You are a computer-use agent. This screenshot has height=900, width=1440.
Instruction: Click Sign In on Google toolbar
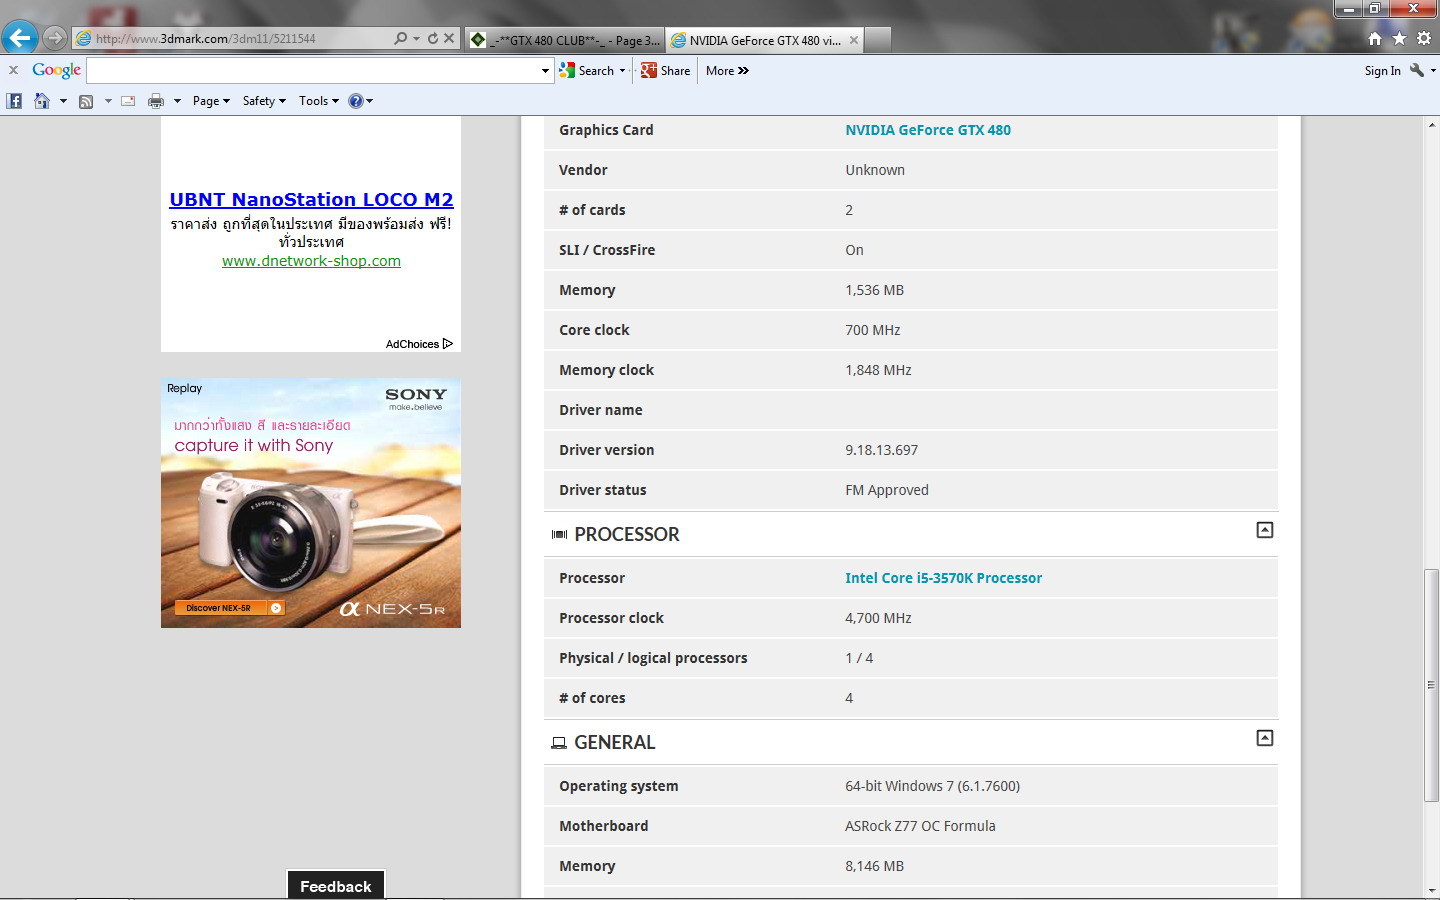click(x=1382, y=71)
